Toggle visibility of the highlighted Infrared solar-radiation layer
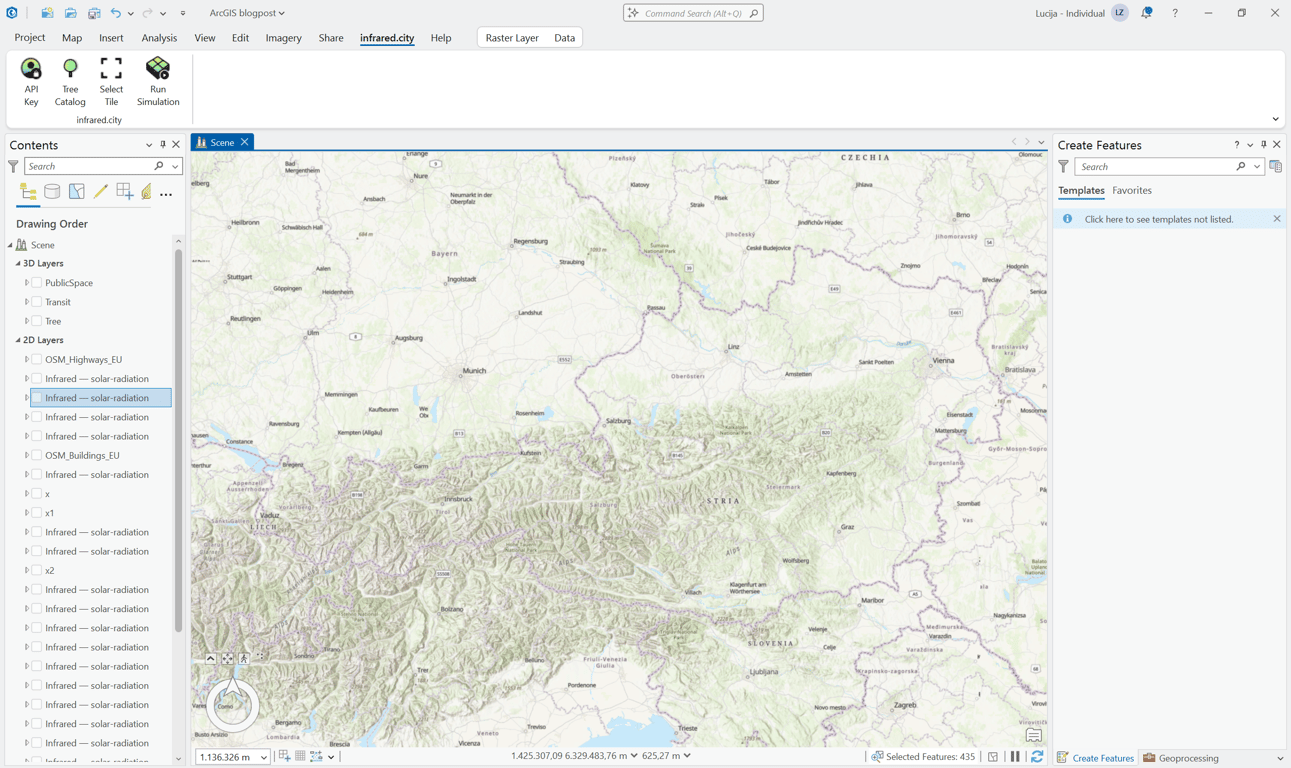Image resolution: width=1291 pixels, height=768 pixels. (x=37, y=398)
